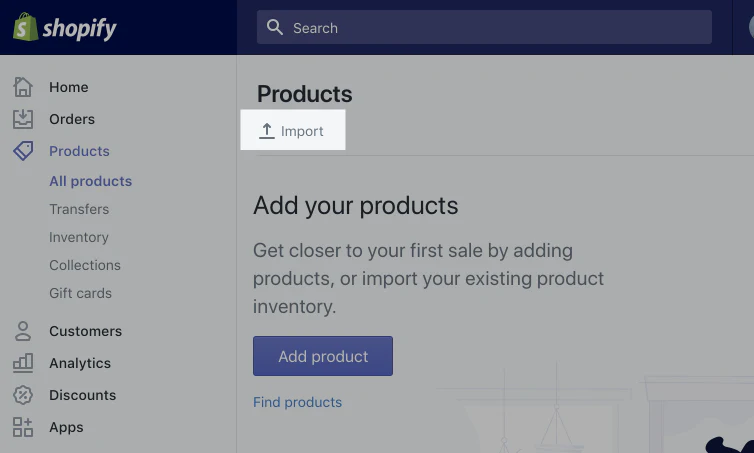Click the Shopify logo bag icon
The width and height of the screenshot is (754, 453).
tap(25, 27)
